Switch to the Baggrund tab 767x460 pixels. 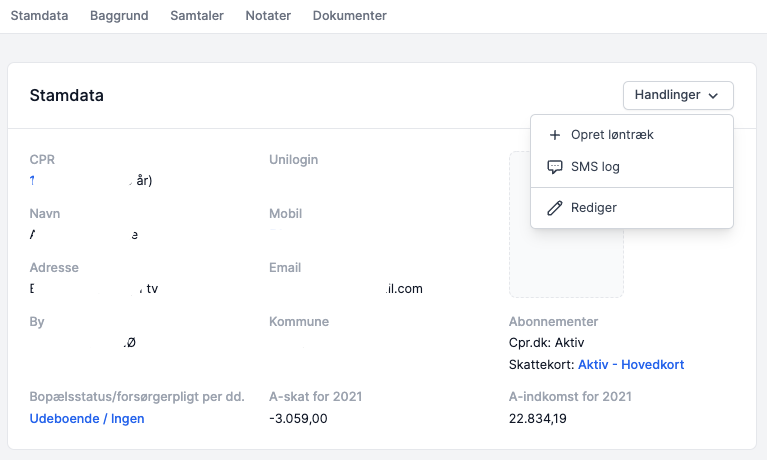[119, 16]
